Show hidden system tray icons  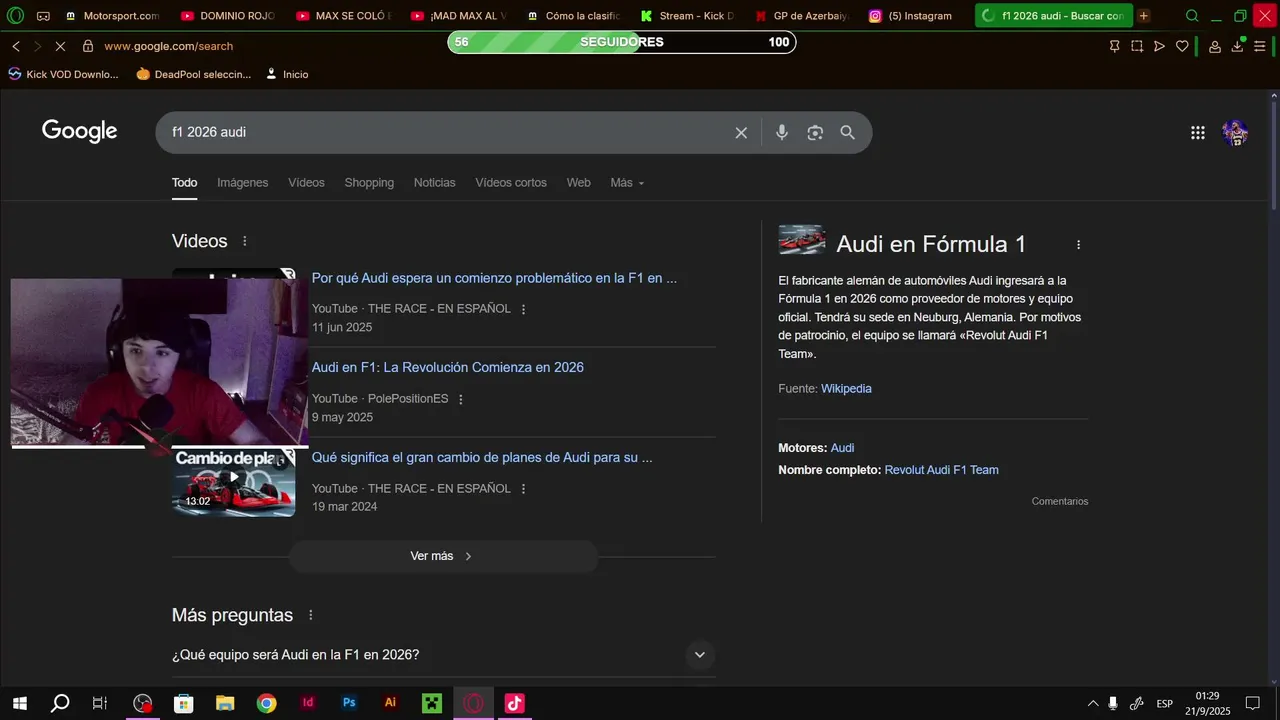point(1092,703)
